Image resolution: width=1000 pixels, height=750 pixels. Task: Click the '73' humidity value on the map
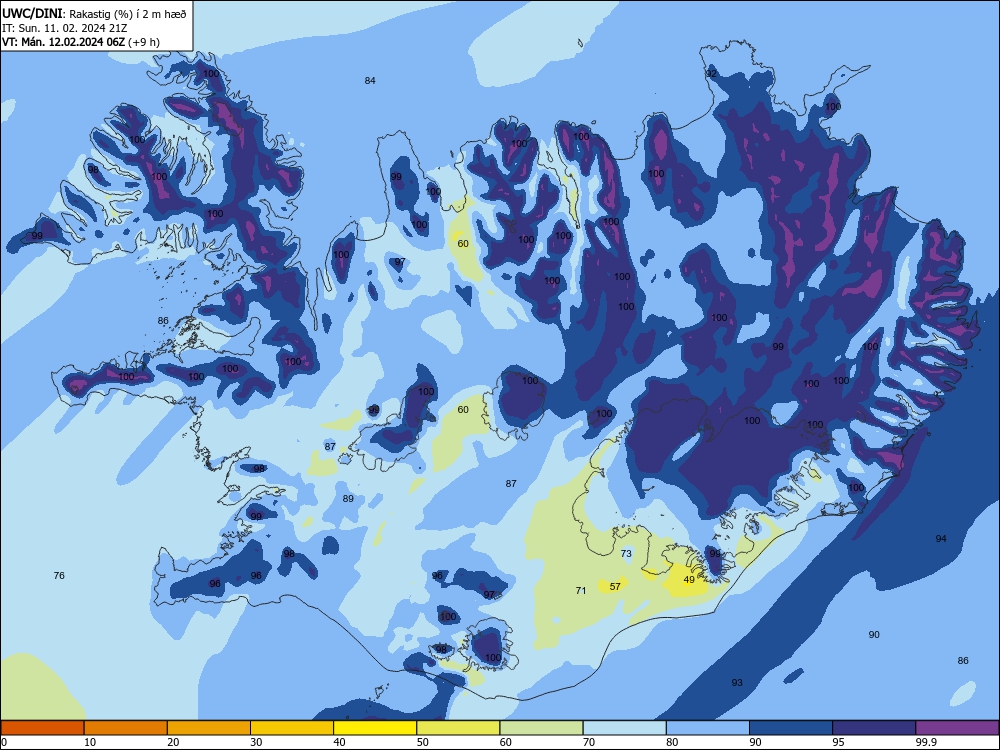pos(626,554)
